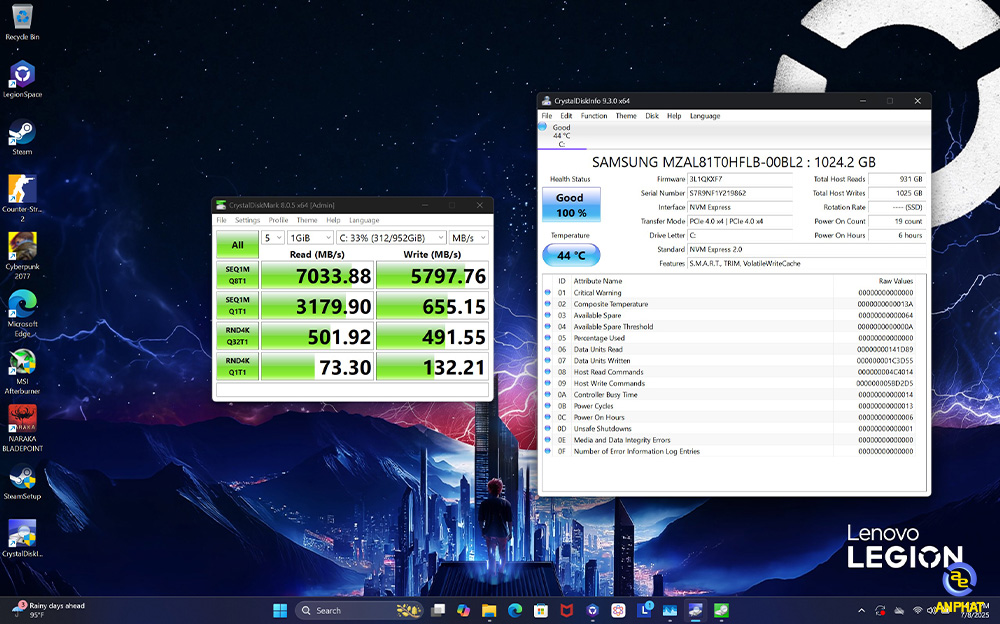Open Wi-Fi network tray icon
This screenshot has height=624, width=1000.
pos(917,611)
